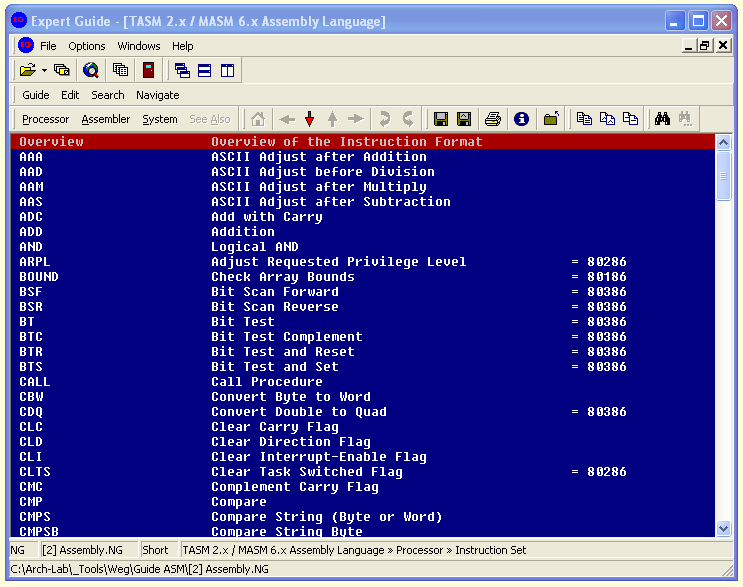Select the AAD instruction row
This screenshot has width=743, height=587.
click(362, 172)
